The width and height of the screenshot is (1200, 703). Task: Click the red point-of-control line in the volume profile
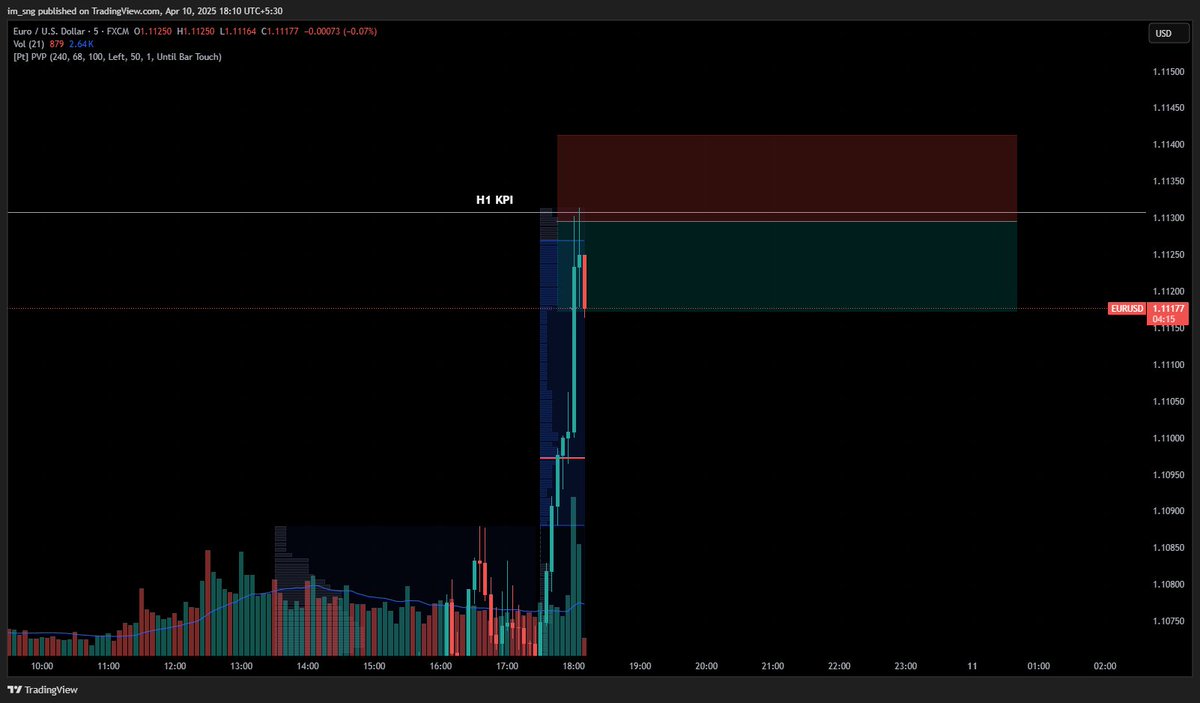562,458
